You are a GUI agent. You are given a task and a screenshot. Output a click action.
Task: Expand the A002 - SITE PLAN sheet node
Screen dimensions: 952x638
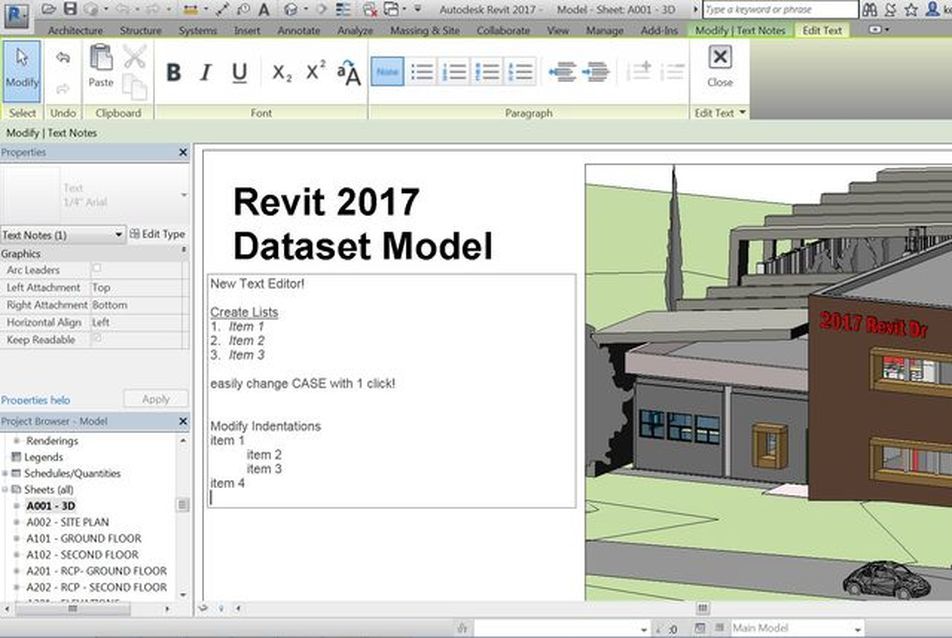[x=16, y=522]
